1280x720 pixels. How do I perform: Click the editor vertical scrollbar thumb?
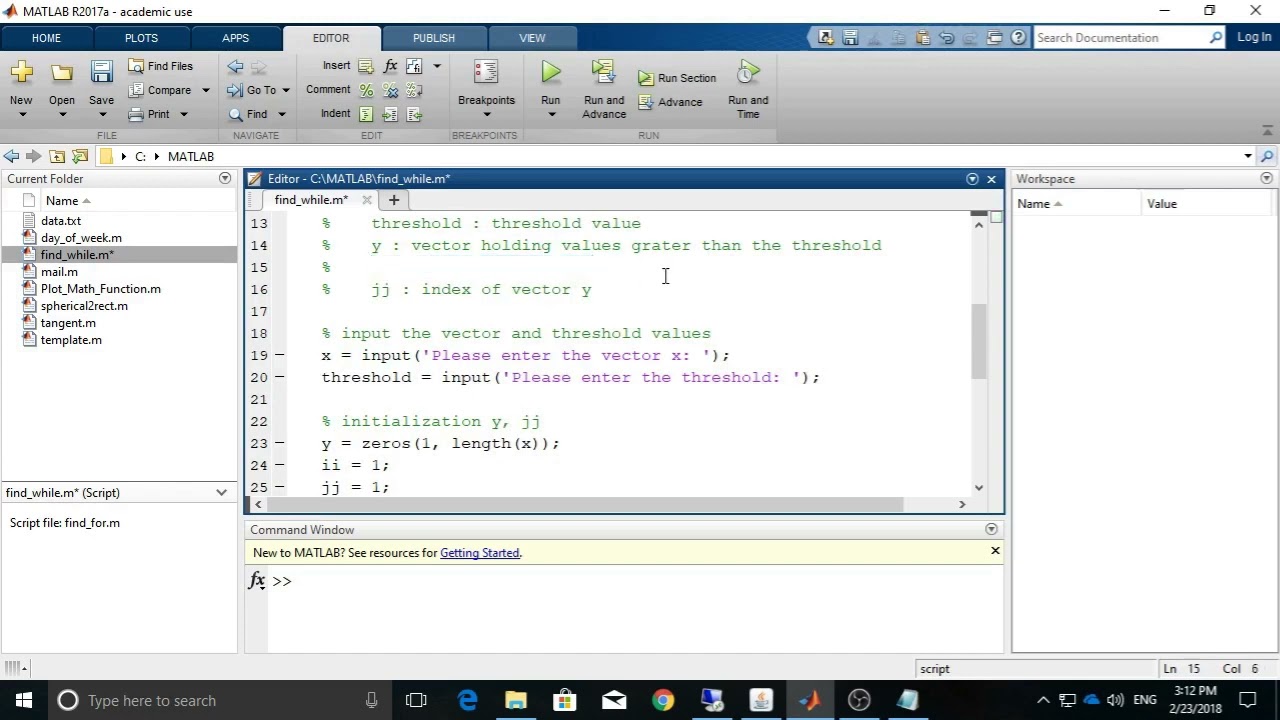[x=978, y=342]
